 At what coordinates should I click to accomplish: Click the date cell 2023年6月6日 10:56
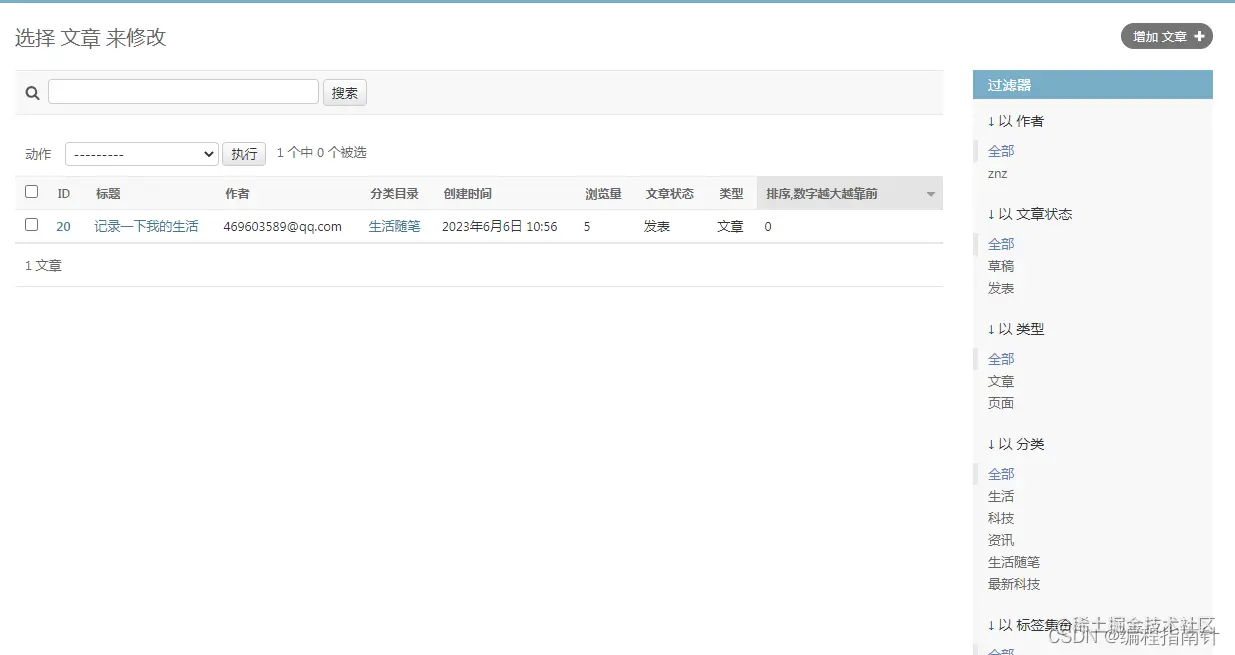coord(500,227)
